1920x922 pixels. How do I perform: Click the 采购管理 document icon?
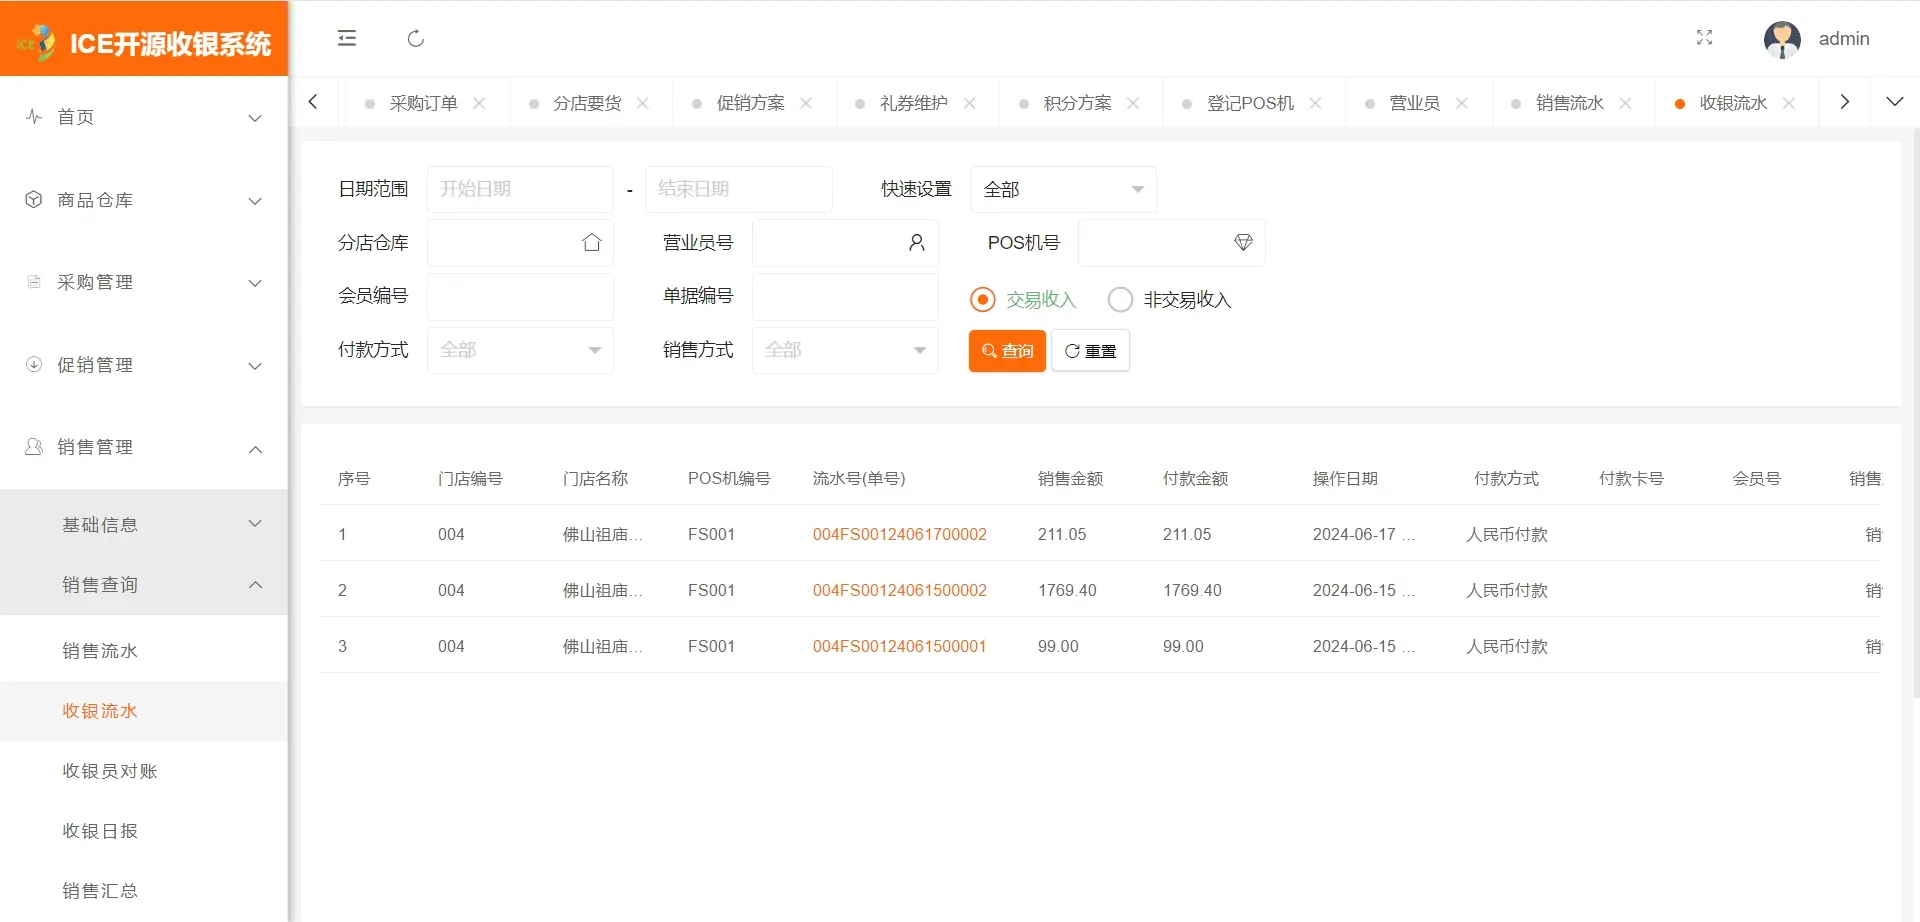pos(34,282)
